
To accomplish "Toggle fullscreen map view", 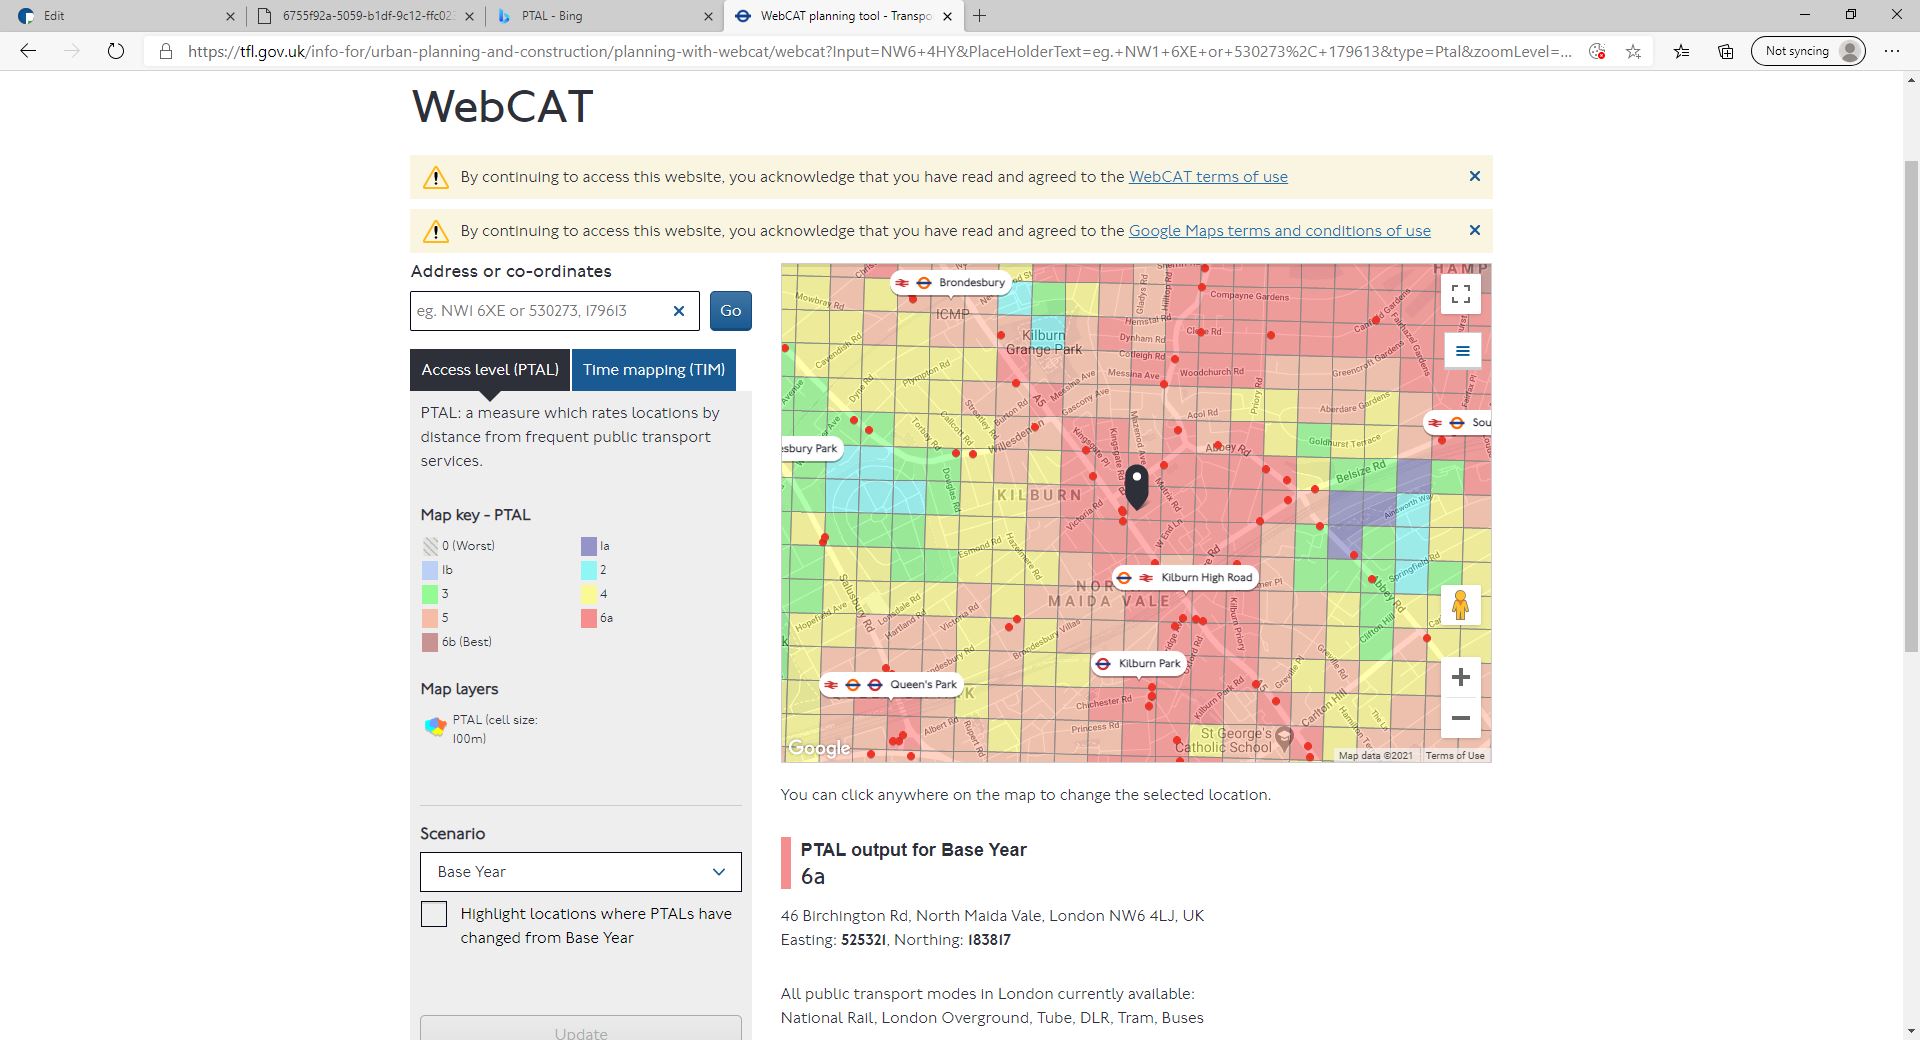I will (1461, 293).
